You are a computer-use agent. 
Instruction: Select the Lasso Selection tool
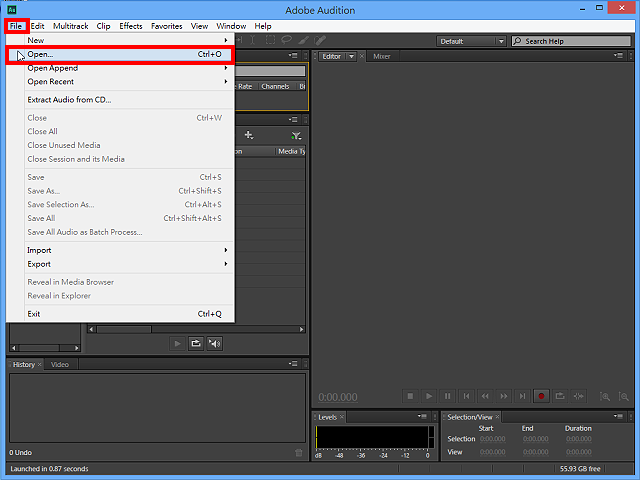point(287,40)
